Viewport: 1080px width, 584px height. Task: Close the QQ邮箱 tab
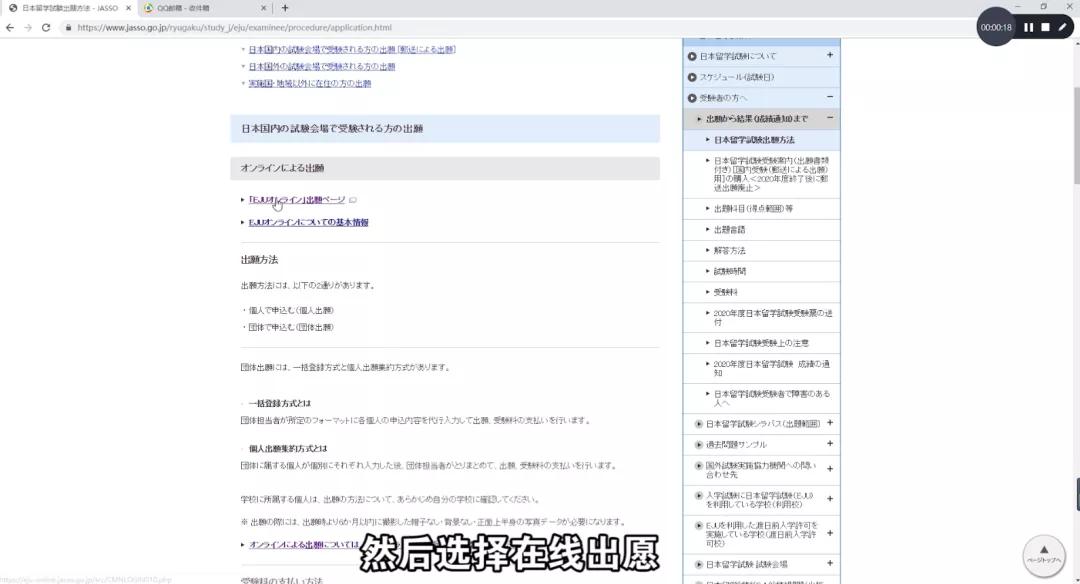[x=263, y=8]
